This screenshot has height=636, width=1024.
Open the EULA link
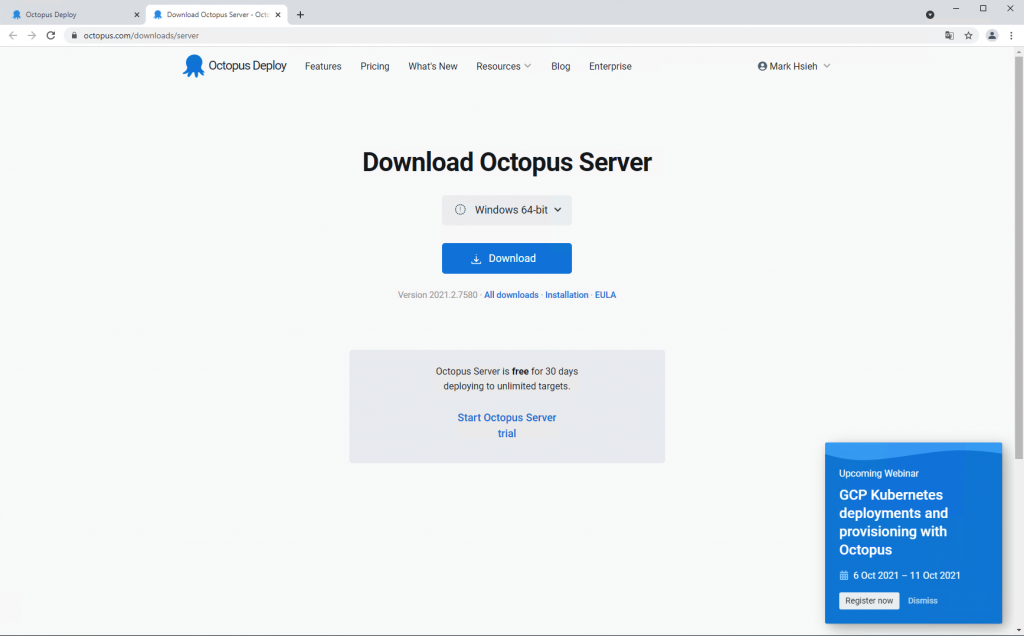605,294
